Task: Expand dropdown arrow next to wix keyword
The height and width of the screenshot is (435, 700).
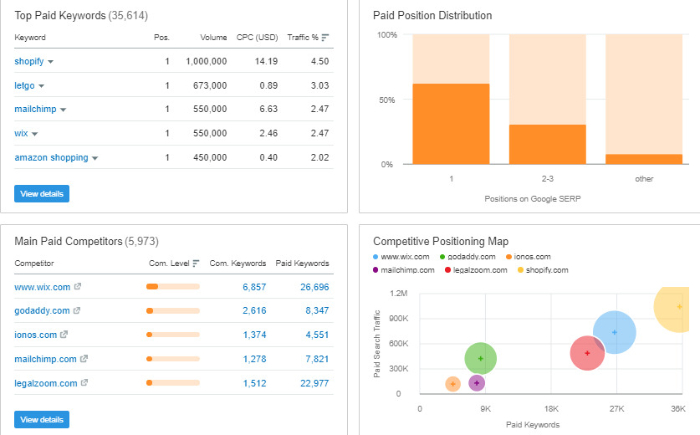Action: [x=35, y=134]
